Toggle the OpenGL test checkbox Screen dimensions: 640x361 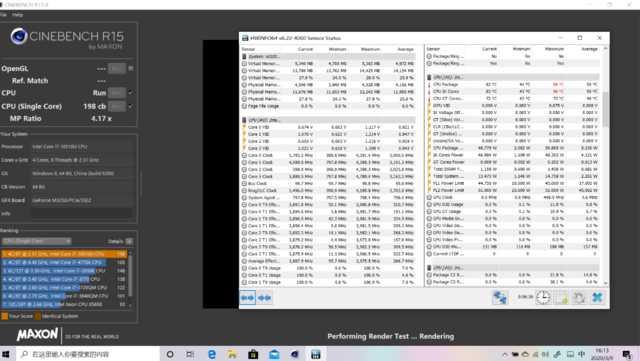point(131,69)
